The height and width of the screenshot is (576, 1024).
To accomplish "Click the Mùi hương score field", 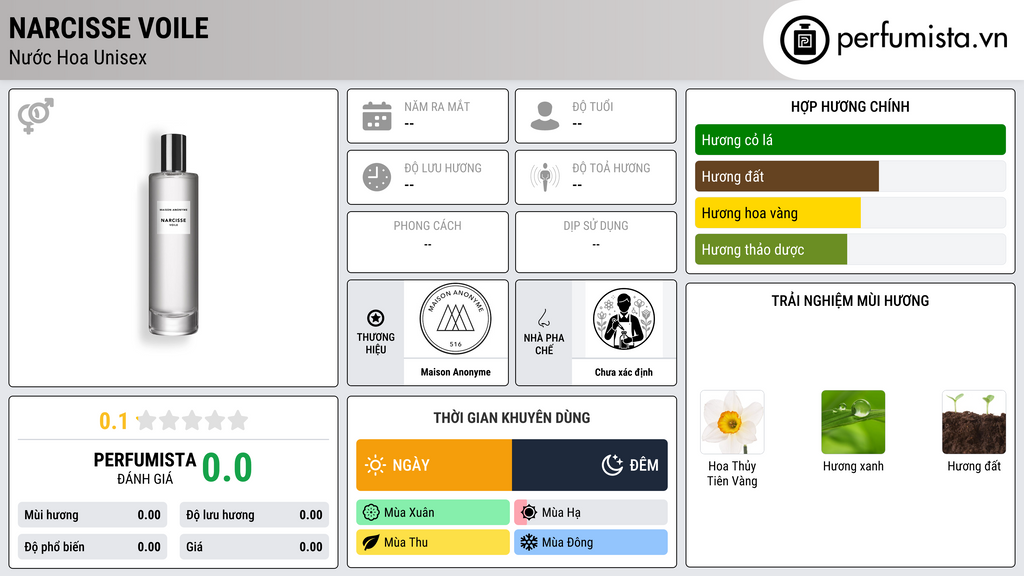I will tap(93, 515).
